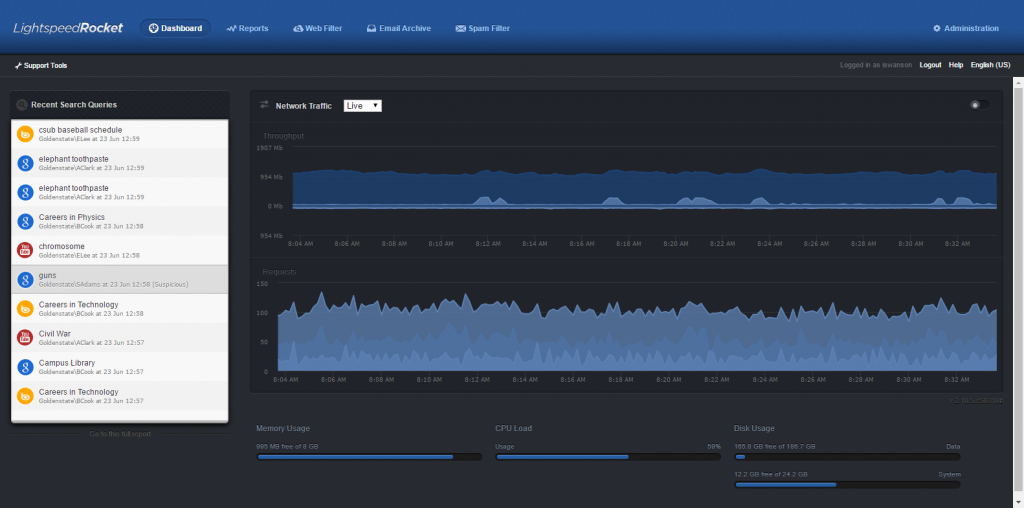Open the Help link

click(955, 65)
